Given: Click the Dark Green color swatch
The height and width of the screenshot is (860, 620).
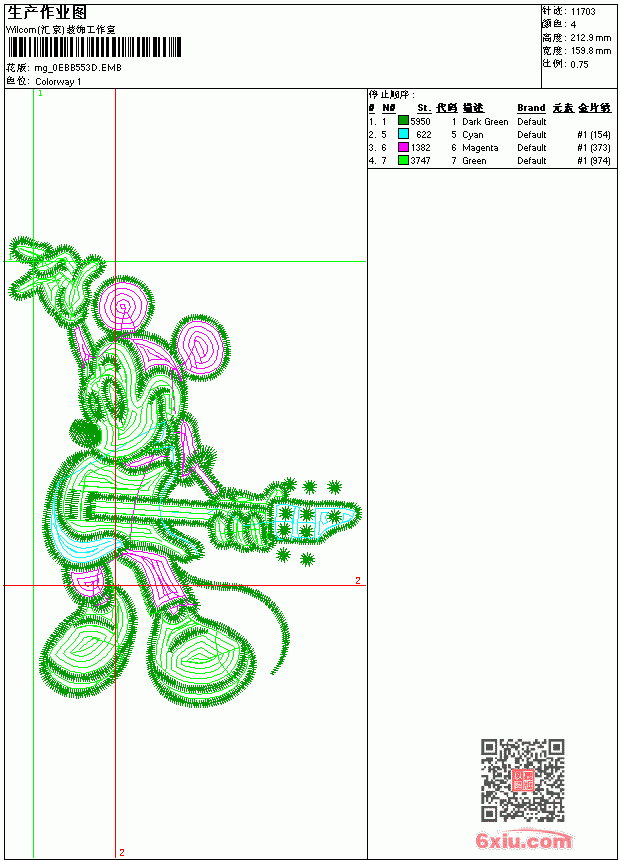Looking at the screenshot, I should pyautogui.click(x=403, y=121).
